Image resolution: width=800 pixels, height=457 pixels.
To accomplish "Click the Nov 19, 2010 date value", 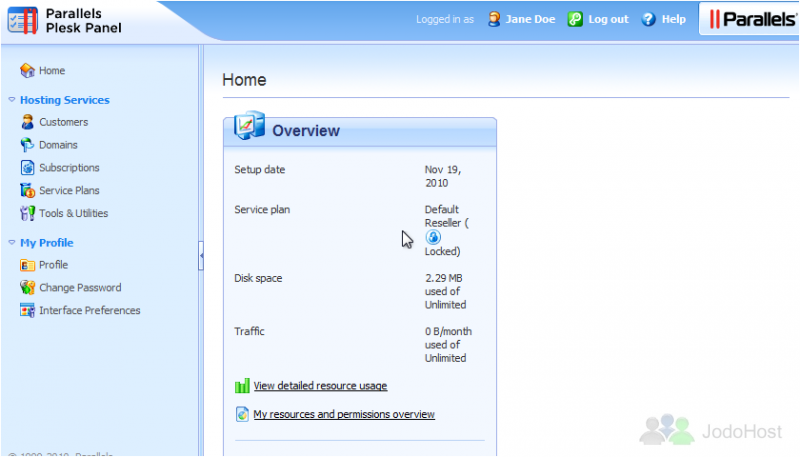I will (x=443, y=176).
